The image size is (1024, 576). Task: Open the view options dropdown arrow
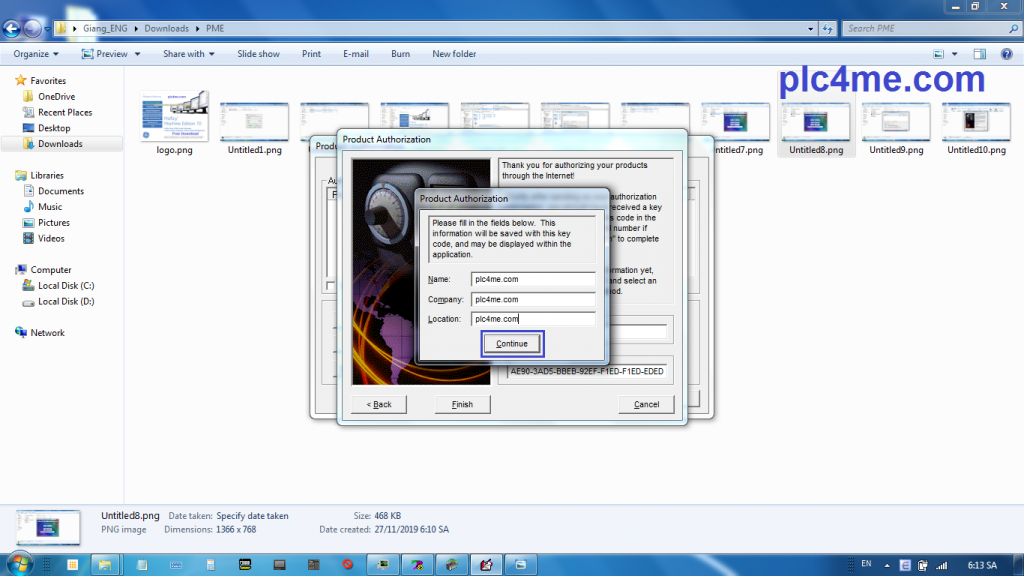click(954, 54)
